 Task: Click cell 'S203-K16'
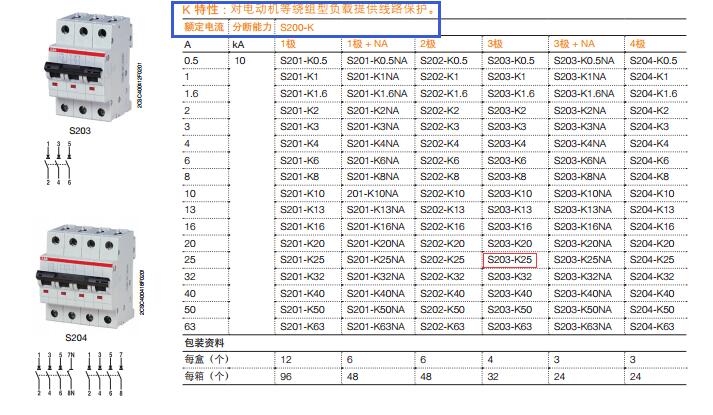[510, 227]
